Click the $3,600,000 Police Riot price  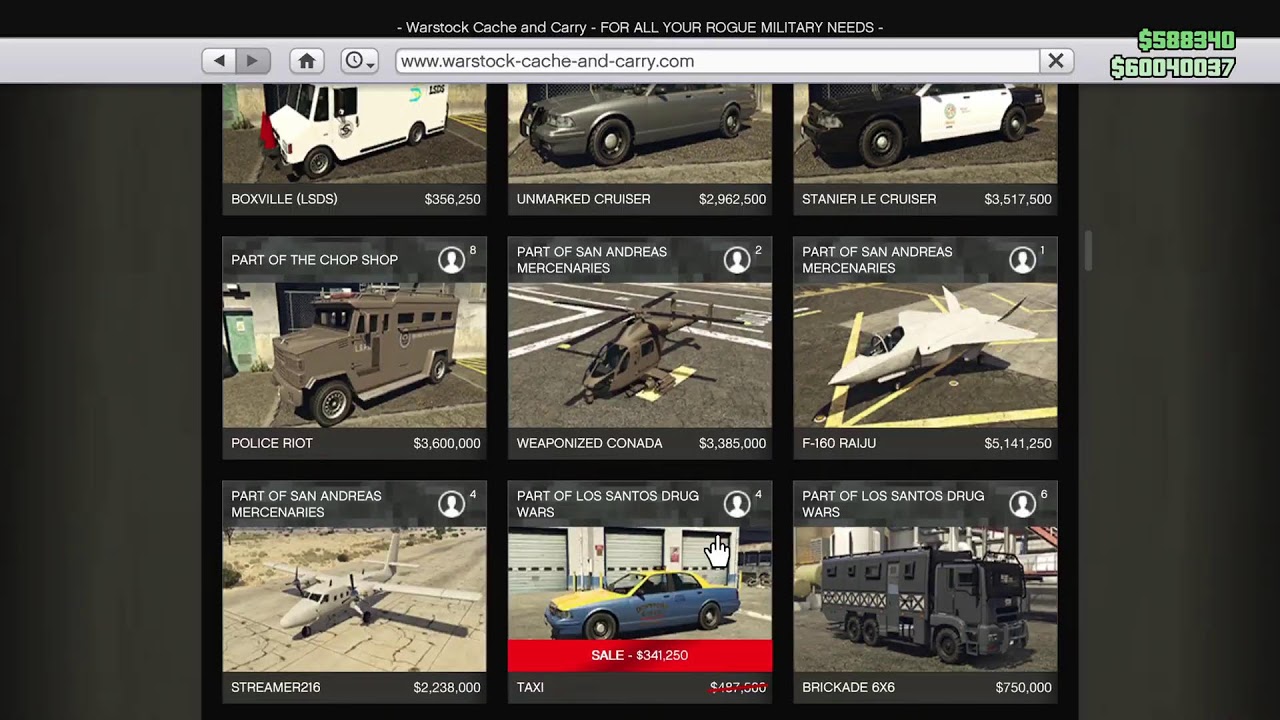(x=447, y=443)
